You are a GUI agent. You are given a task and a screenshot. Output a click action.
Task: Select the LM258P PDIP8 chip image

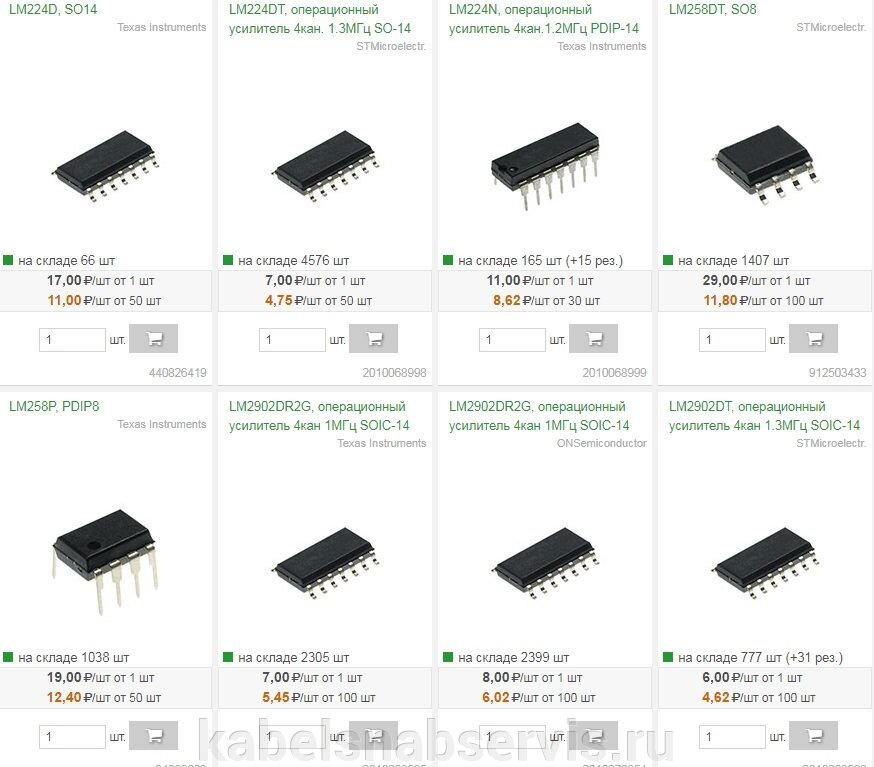coord(105,560)
